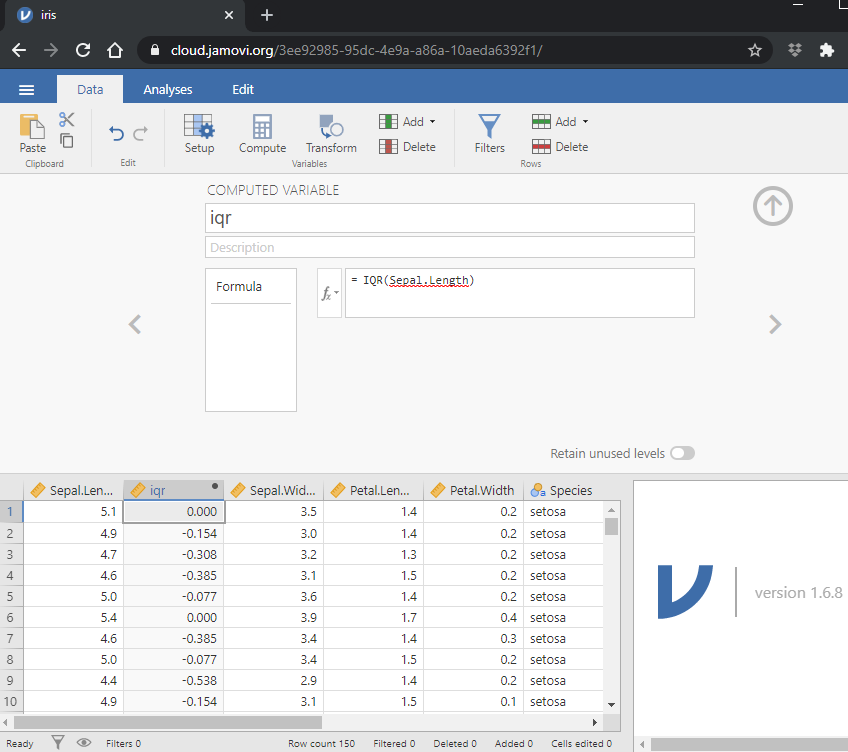Toggle the eye icon in status bar
Image resolution: width=848 pixels, height=752 pixels.
pyautogui.click(x=84, y=743)
